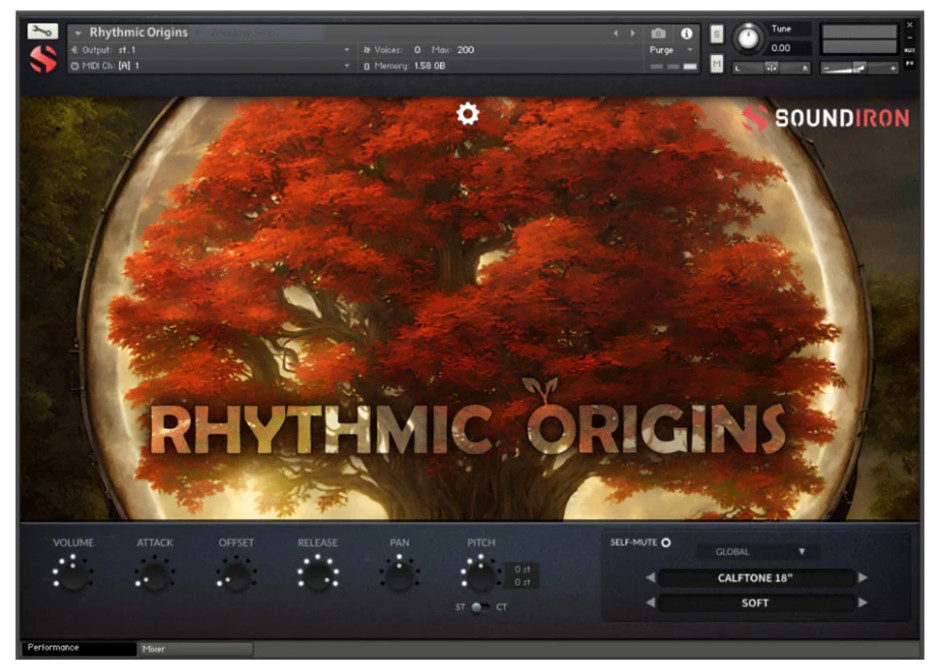The image size is (940, 670).
Task: Open the Output st.1 dropdown arrow
Action: [347, 50]
